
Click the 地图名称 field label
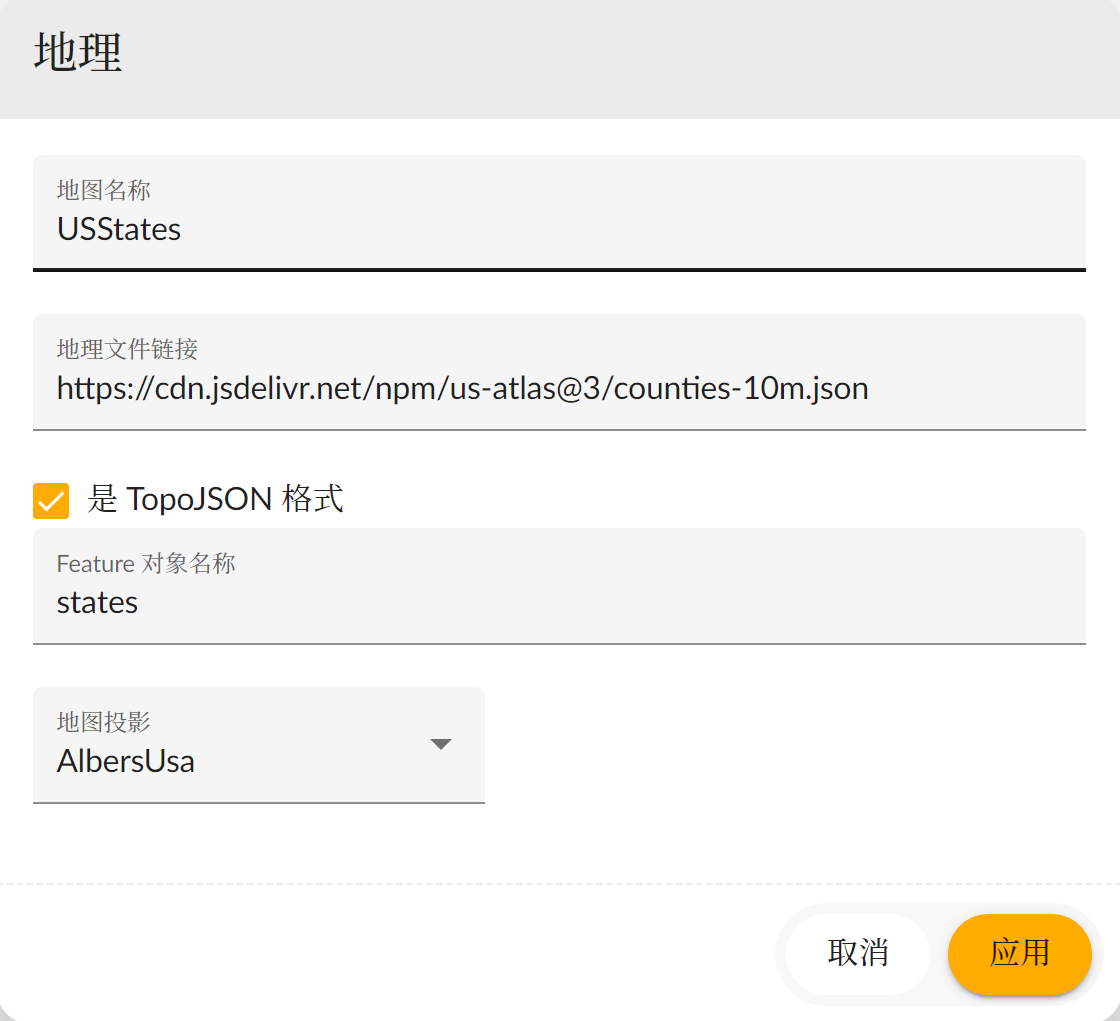click(x=104, y=189)
